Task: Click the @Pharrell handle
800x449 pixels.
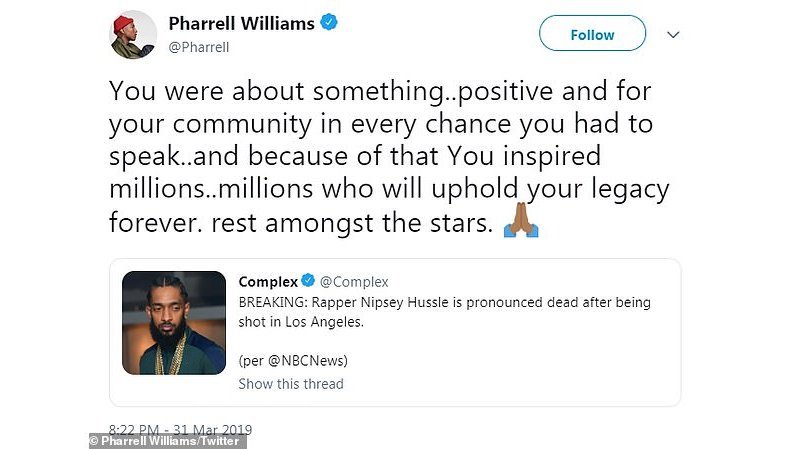Action: tap(198, 45)
